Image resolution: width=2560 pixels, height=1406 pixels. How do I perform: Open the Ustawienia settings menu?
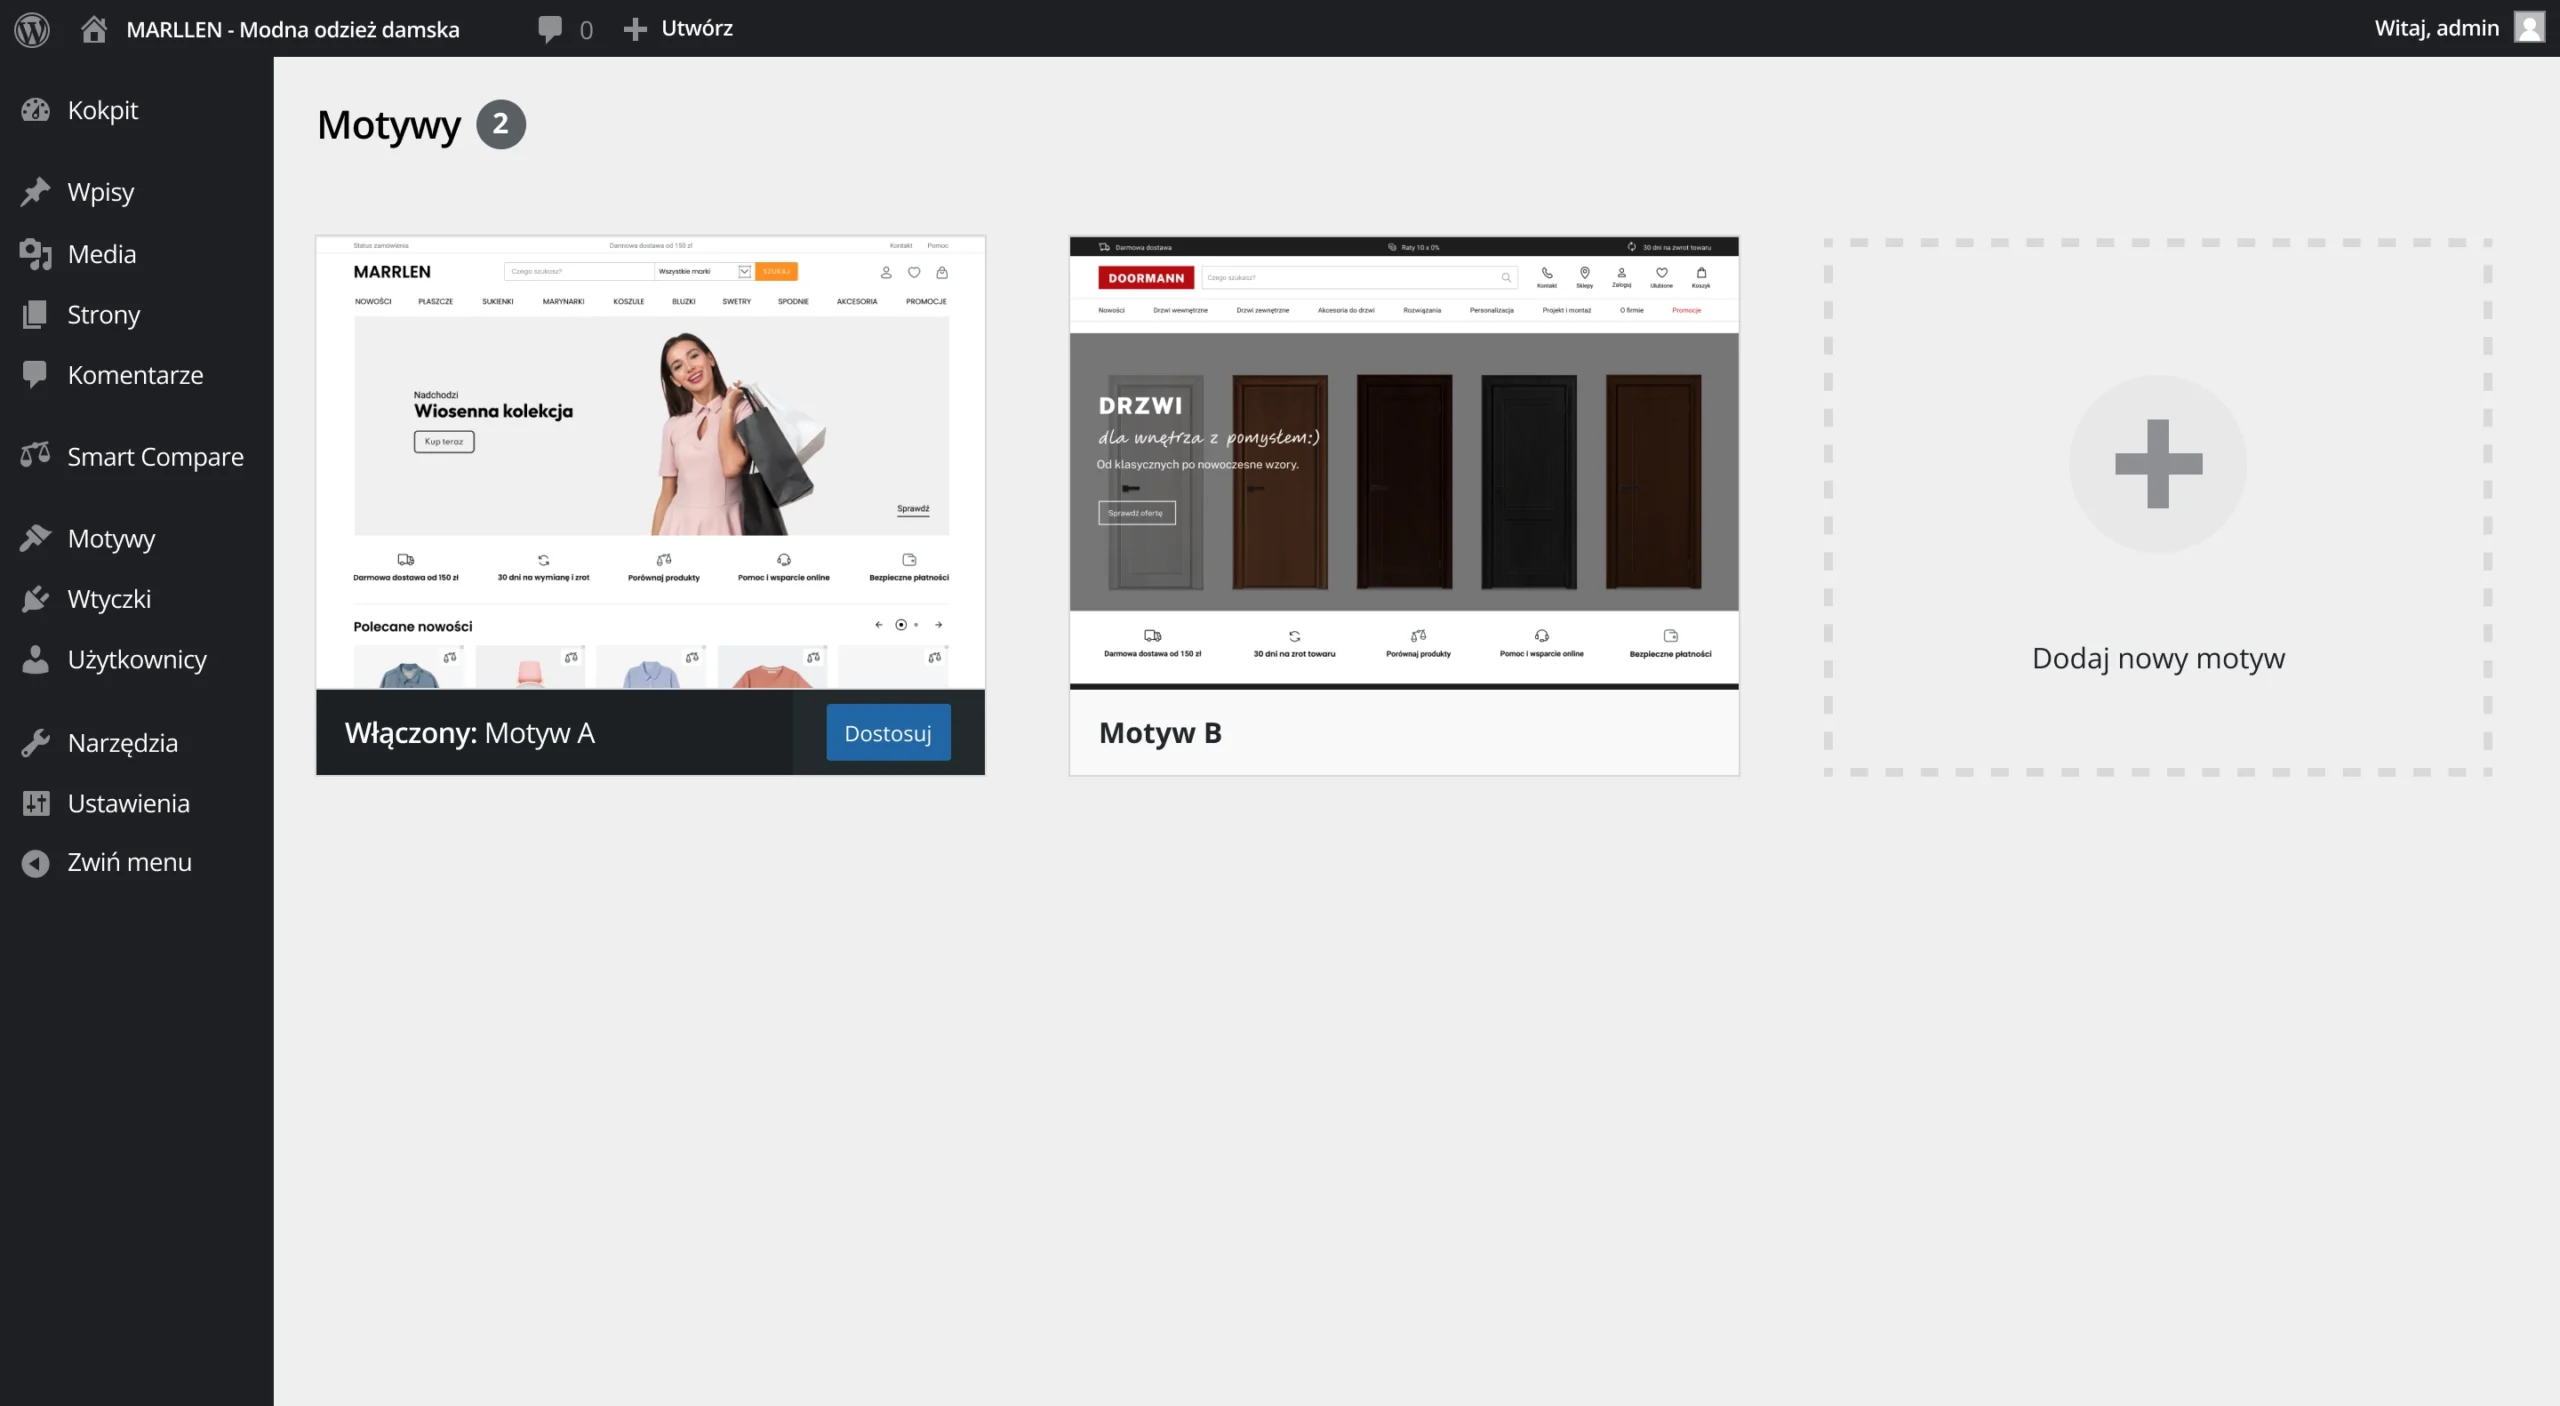(128, 803)
